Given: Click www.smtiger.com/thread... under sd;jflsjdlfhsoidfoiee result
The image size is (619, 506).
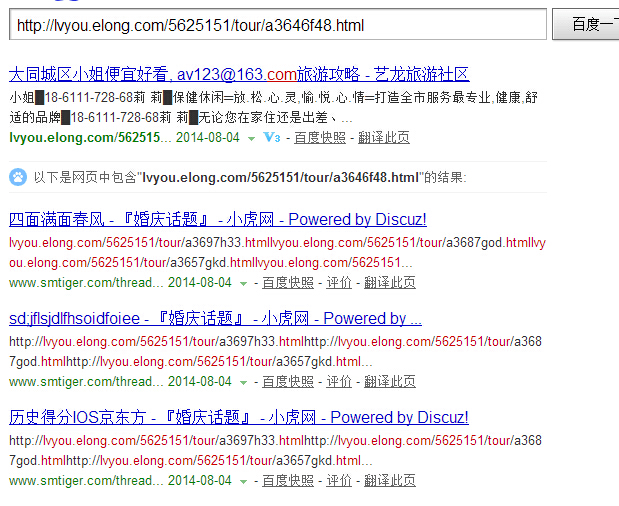Looking at the screenshot, I should 86,382.
